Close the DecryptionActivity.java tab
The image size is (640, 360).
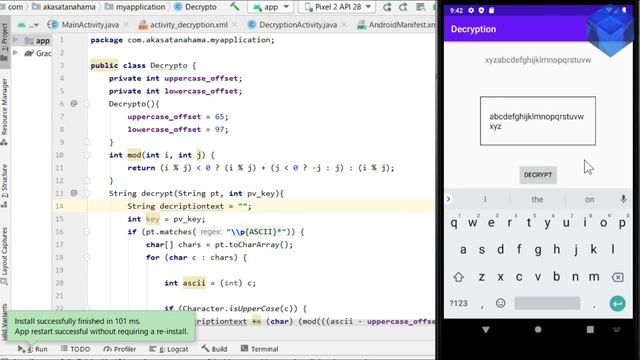point(344,25)
